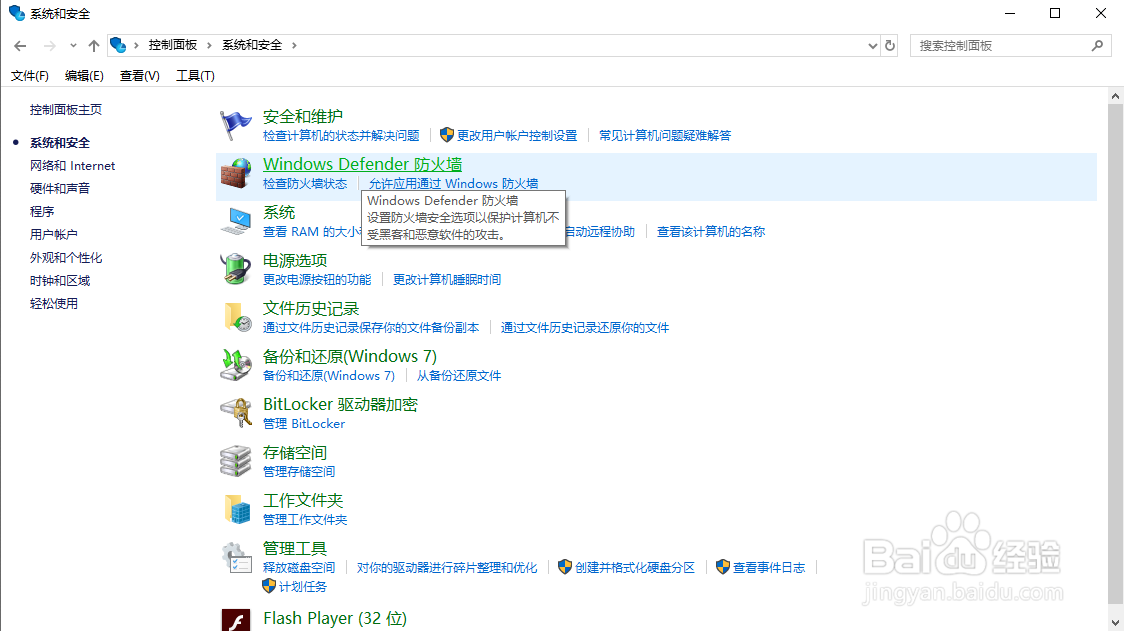The image size is (1124, 631).
Task: Click the 工作文件夹 folder icon
Action: click(x=237, y=509)
